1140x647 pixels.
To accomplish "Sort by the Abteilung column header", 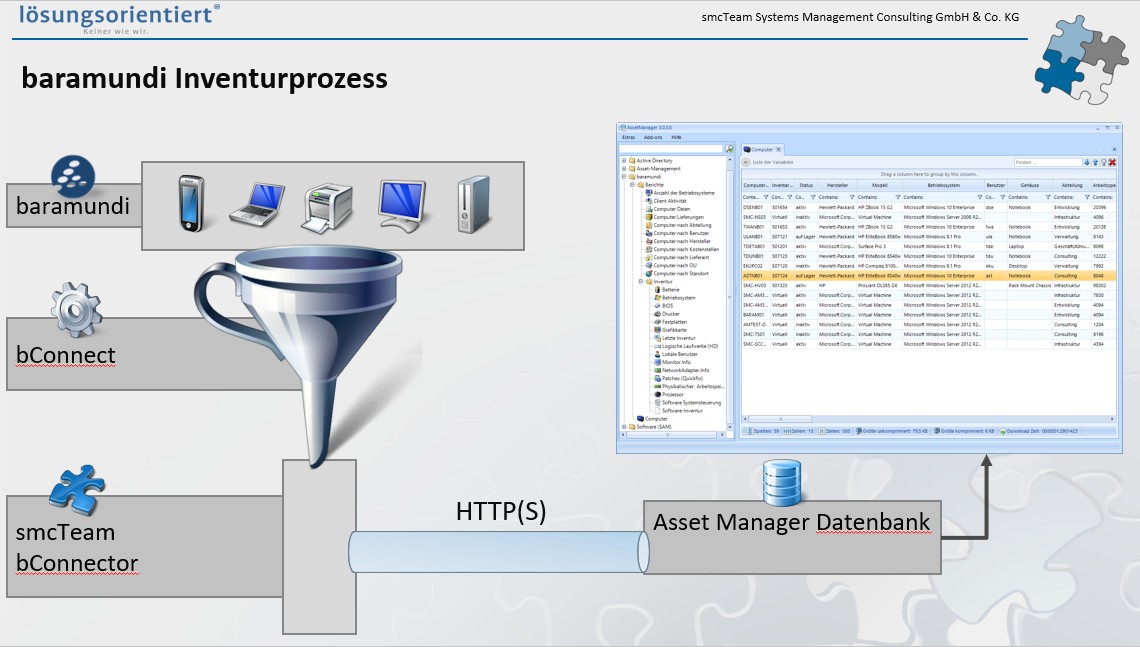I will pos(1071,185).
